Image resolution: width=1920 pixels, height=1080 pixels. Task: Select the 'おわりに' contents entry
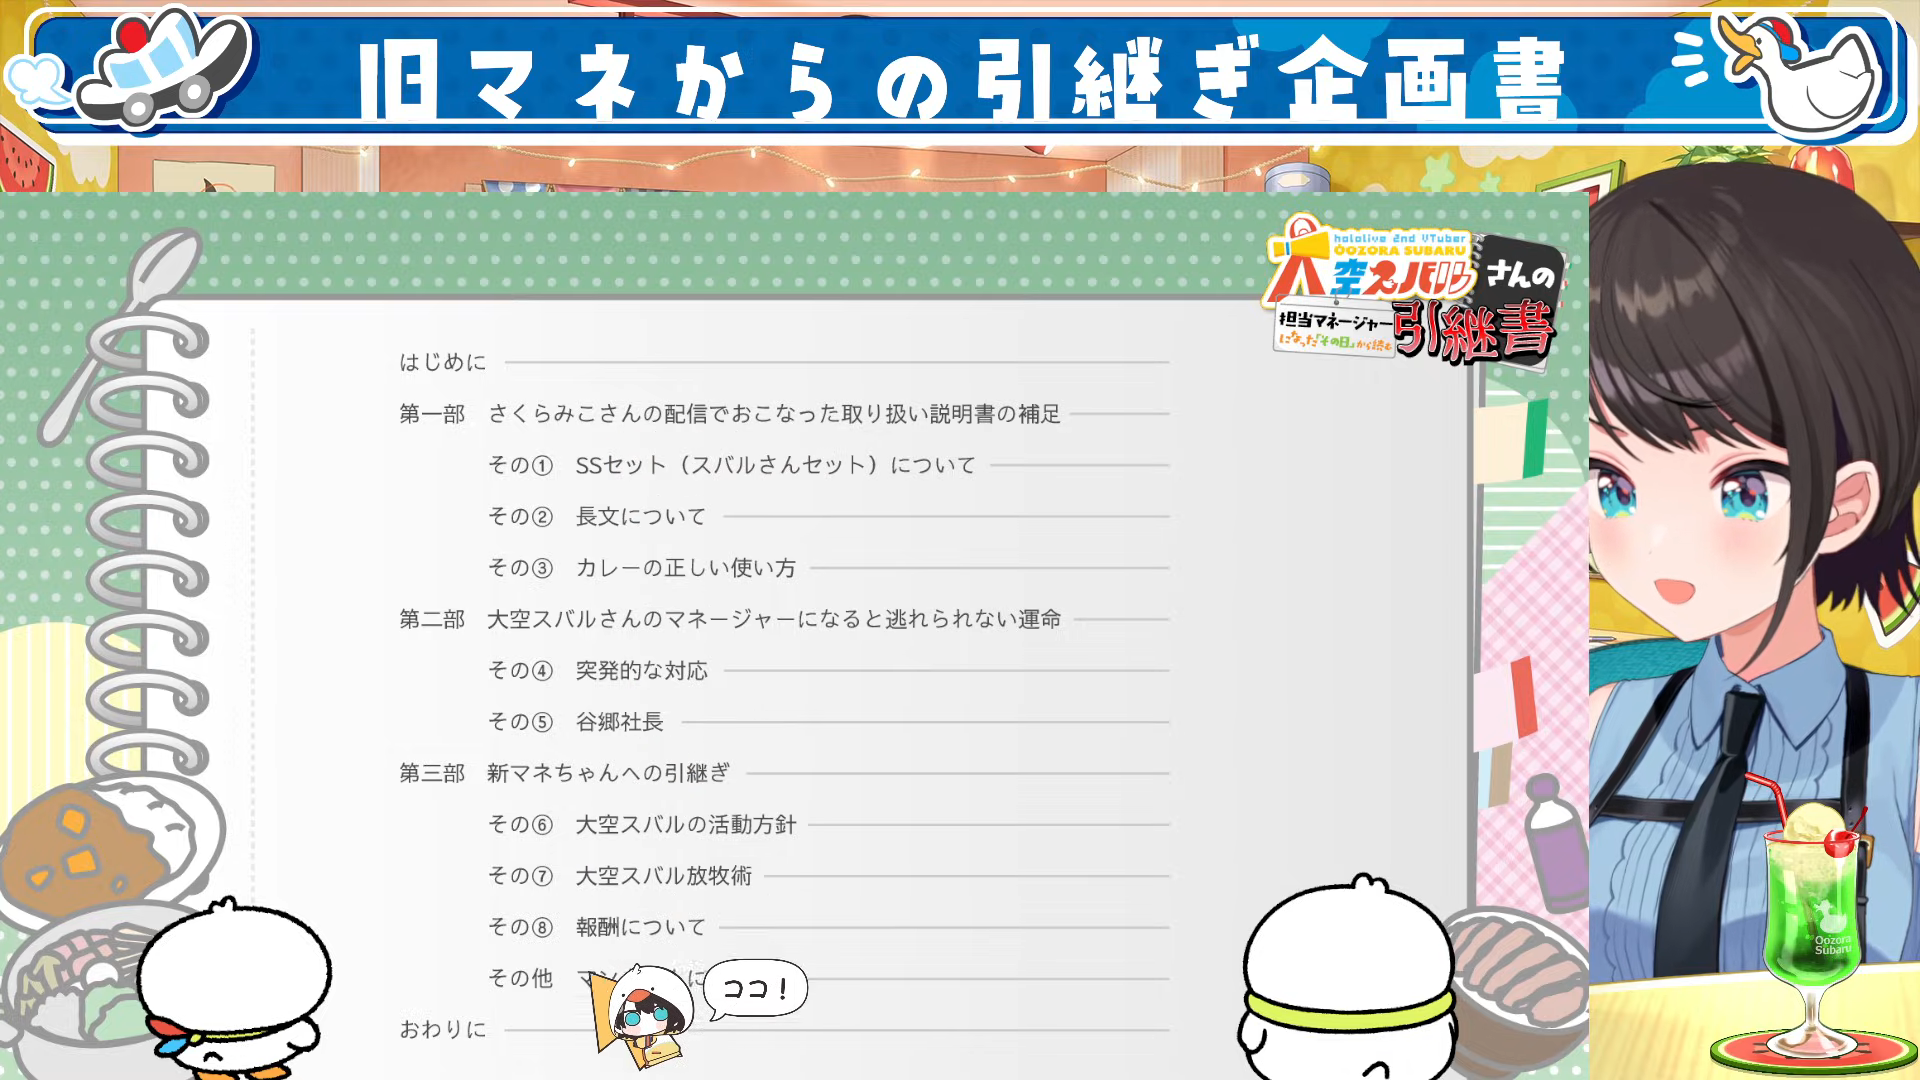443,1029
